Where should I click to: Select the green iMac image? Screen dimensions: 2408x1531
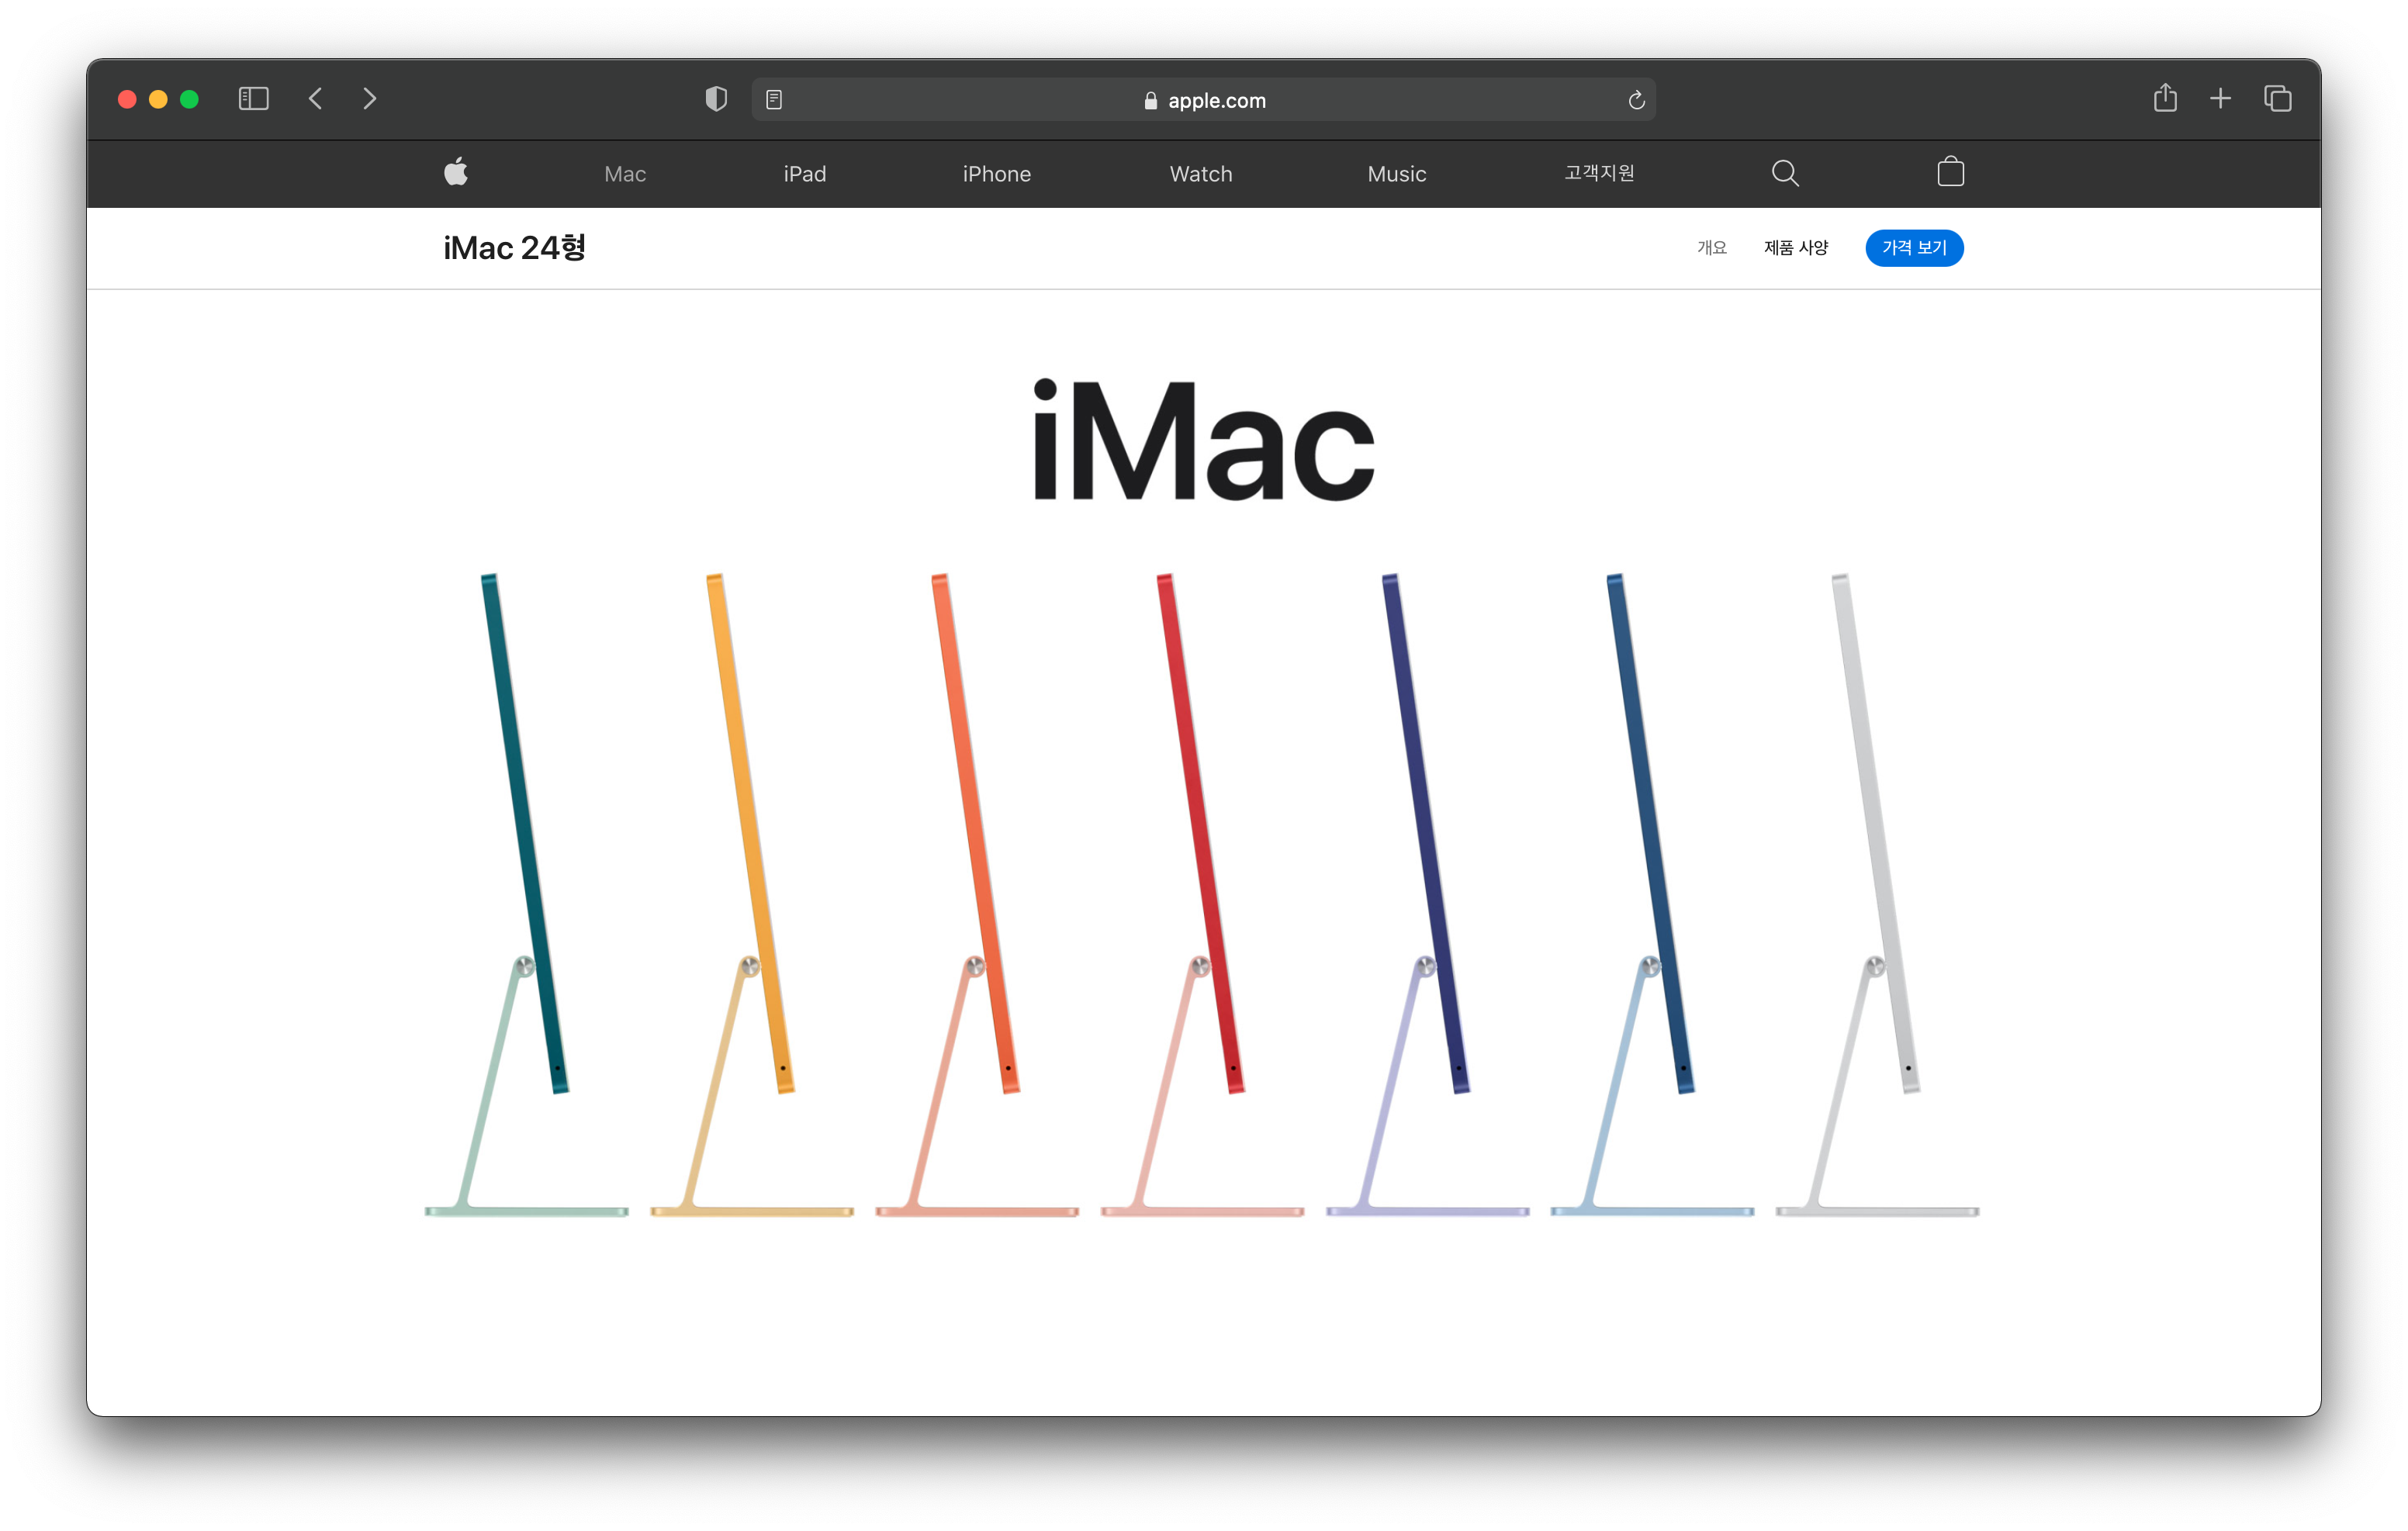[526, 895]
